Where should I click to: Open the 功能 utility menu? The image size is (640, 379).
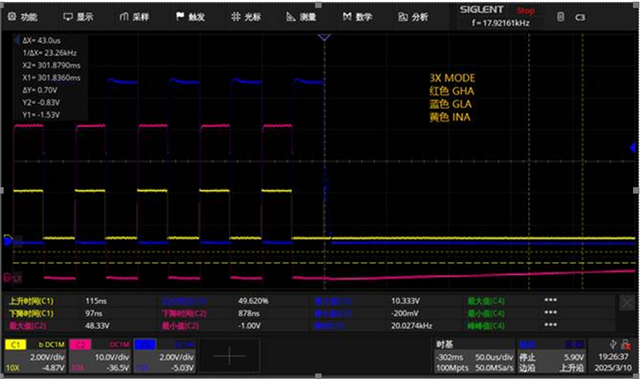[x=23, y=17]
